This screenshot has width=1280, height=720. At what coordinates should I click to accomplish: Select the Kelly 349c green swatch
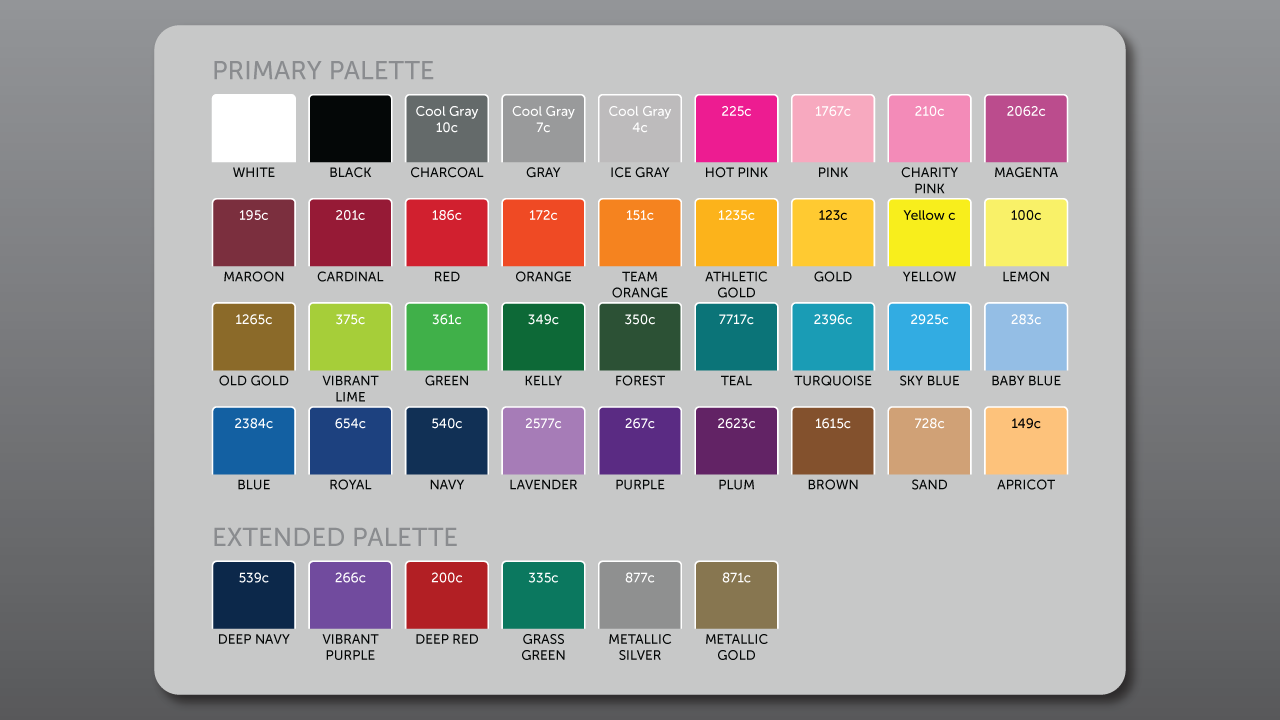coord(543,337)
